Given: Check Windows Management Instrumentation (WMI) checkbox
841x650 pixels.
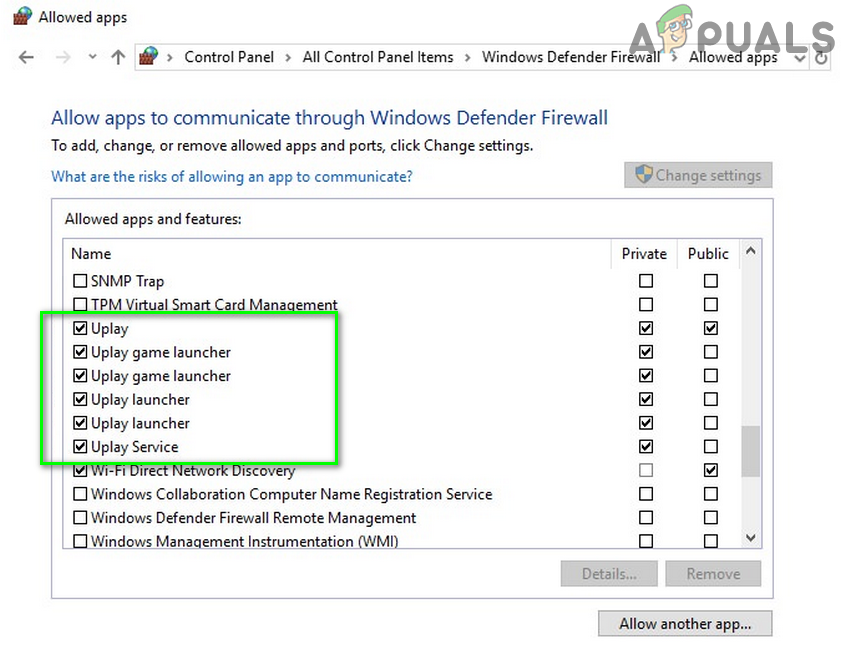Looking at the screenshot, I should click(80, 541).
